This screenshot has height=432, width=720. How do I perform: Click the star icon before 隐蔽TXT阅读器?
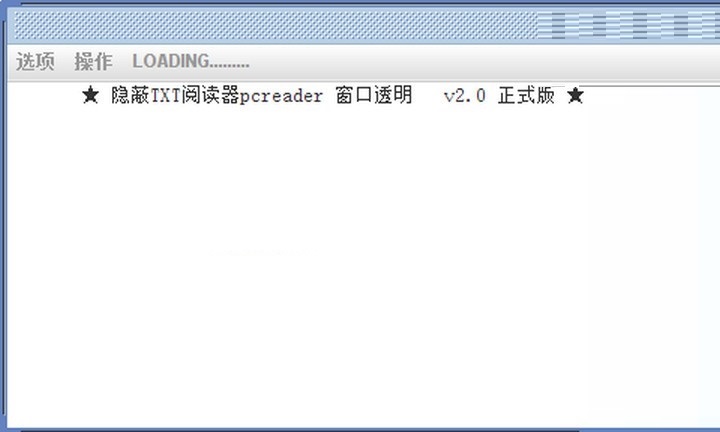coord(90,95)
